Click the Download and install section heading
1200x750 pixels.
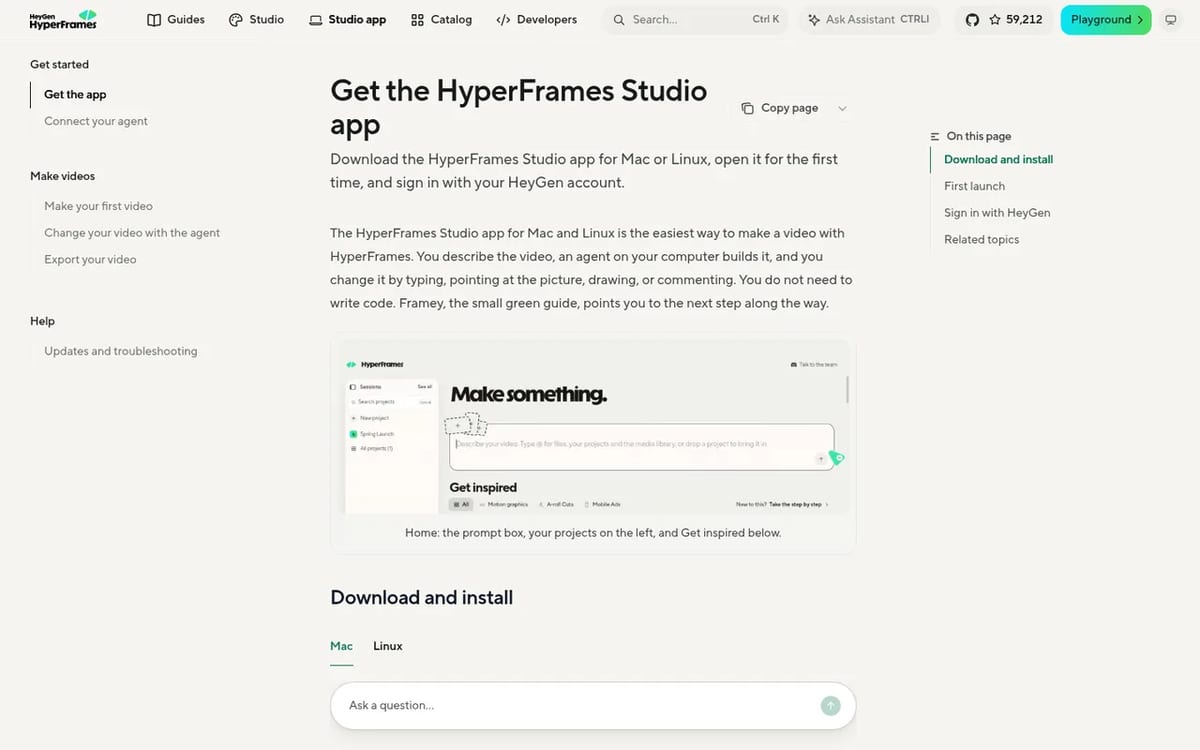pos(421,597)
